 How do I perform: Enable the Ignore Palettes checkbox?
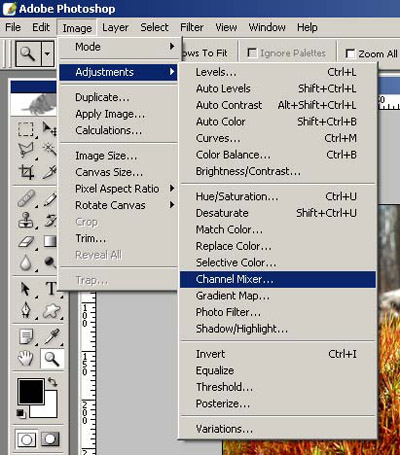click(252, 53)
